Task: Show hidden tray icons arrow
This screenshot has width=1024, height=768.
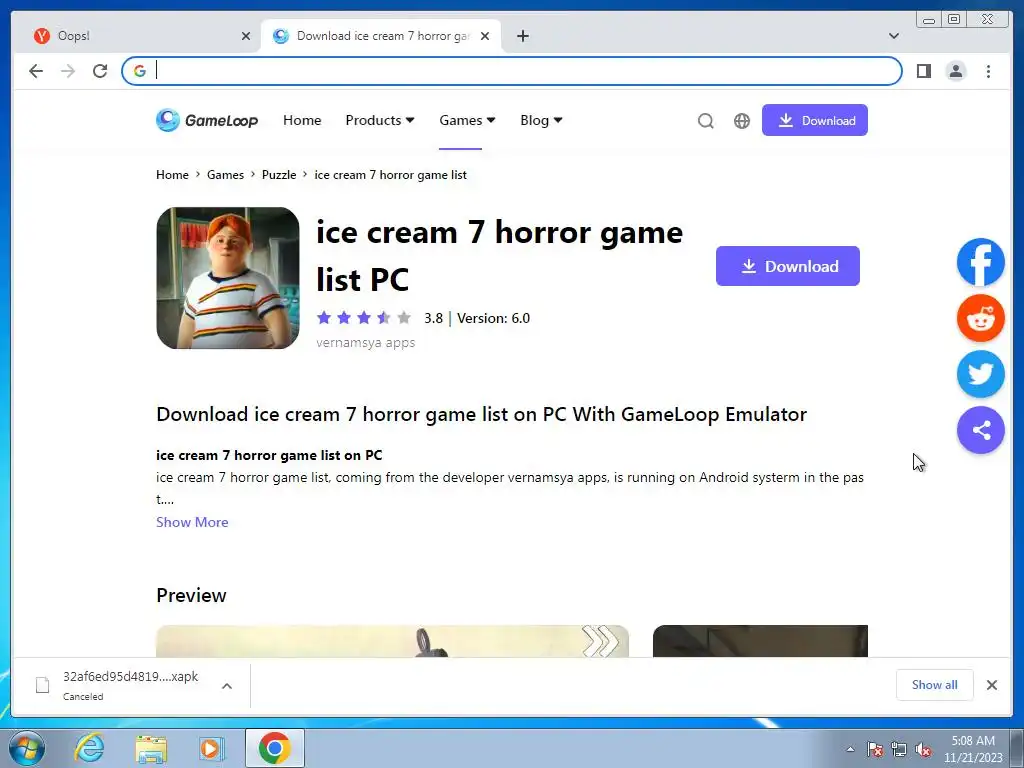Action: pyautogui.click(x=850, y=749)
